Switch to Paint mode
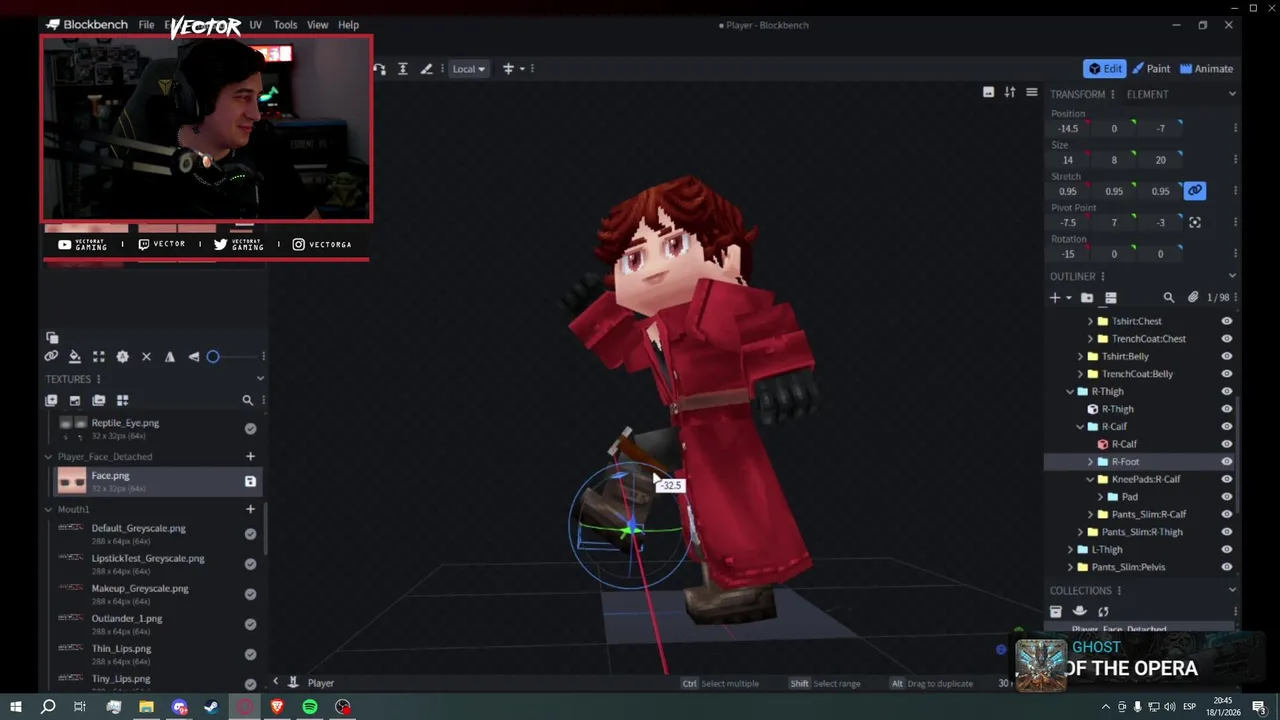Screen dimensions: 1280x720 [x=1152, y=69]
